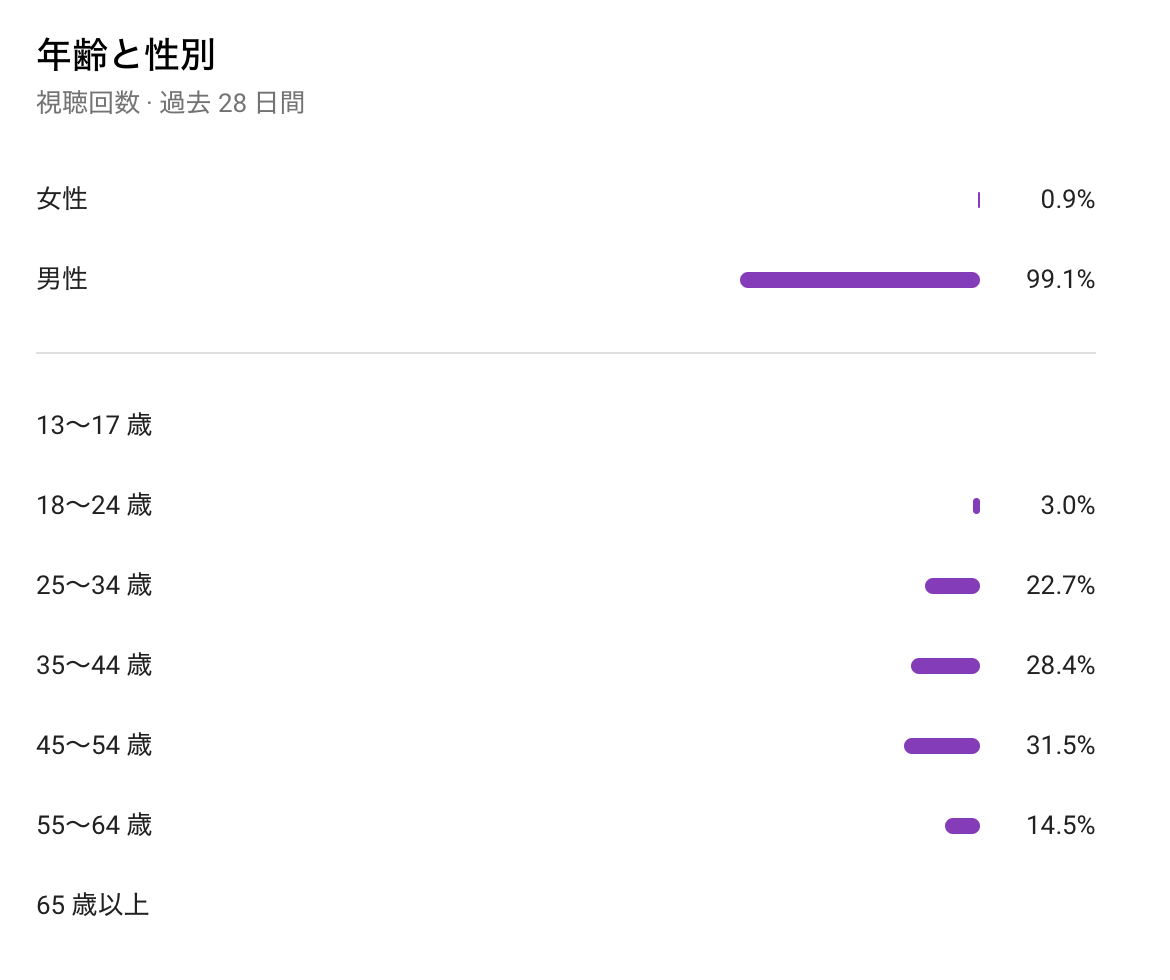Image resolution: width=1170 pixels, height=980 pixels.
Task: Click the small purple bar for 18〜24 歳
Action: (976, 506)
